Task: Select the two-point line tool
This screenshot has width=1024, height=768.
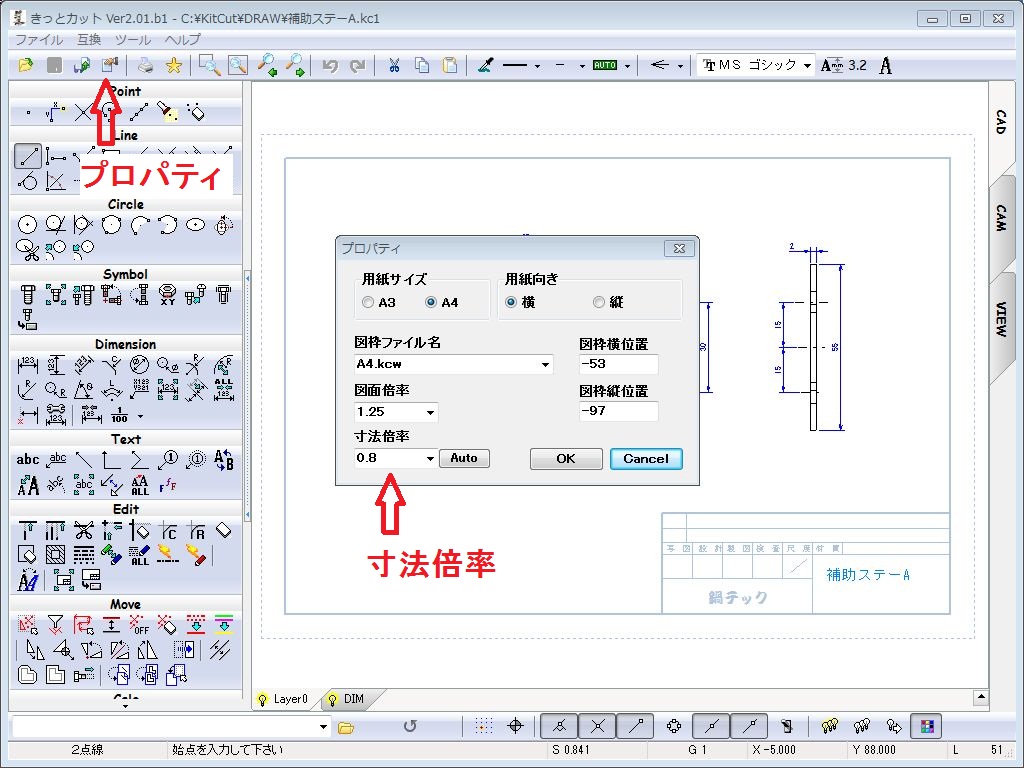Action: (28, 156)
